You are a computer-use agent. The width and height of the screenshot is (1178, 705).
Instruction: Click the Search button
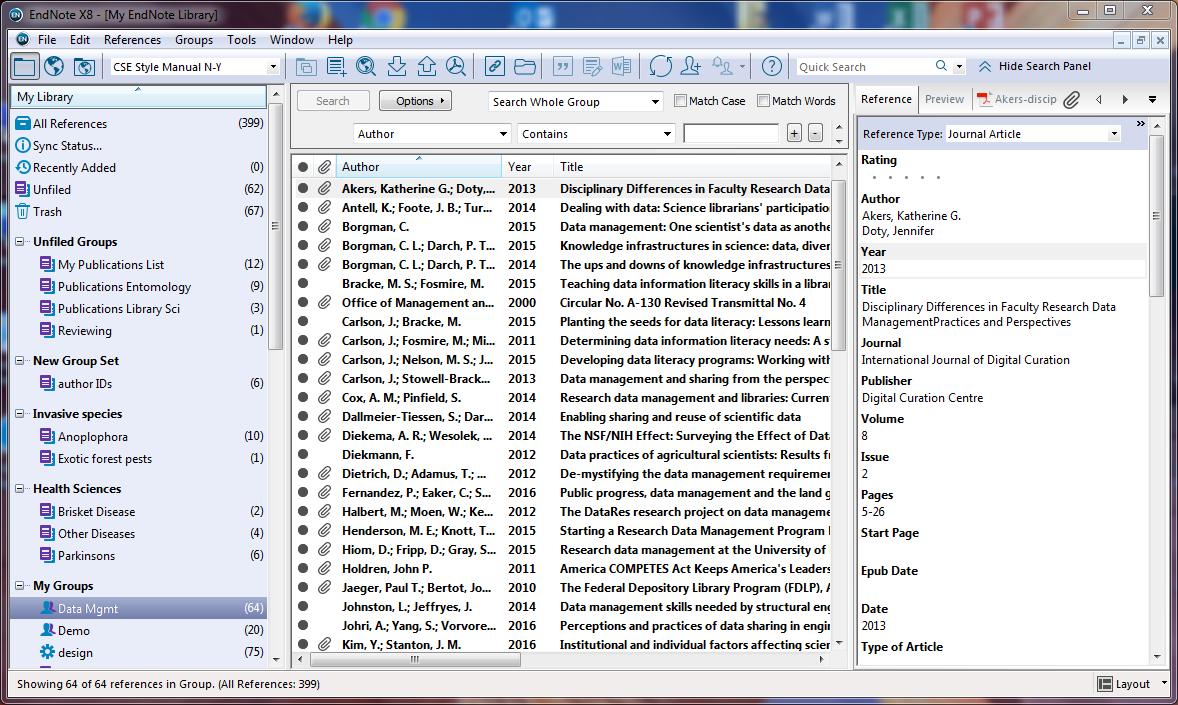coord(333,101)
